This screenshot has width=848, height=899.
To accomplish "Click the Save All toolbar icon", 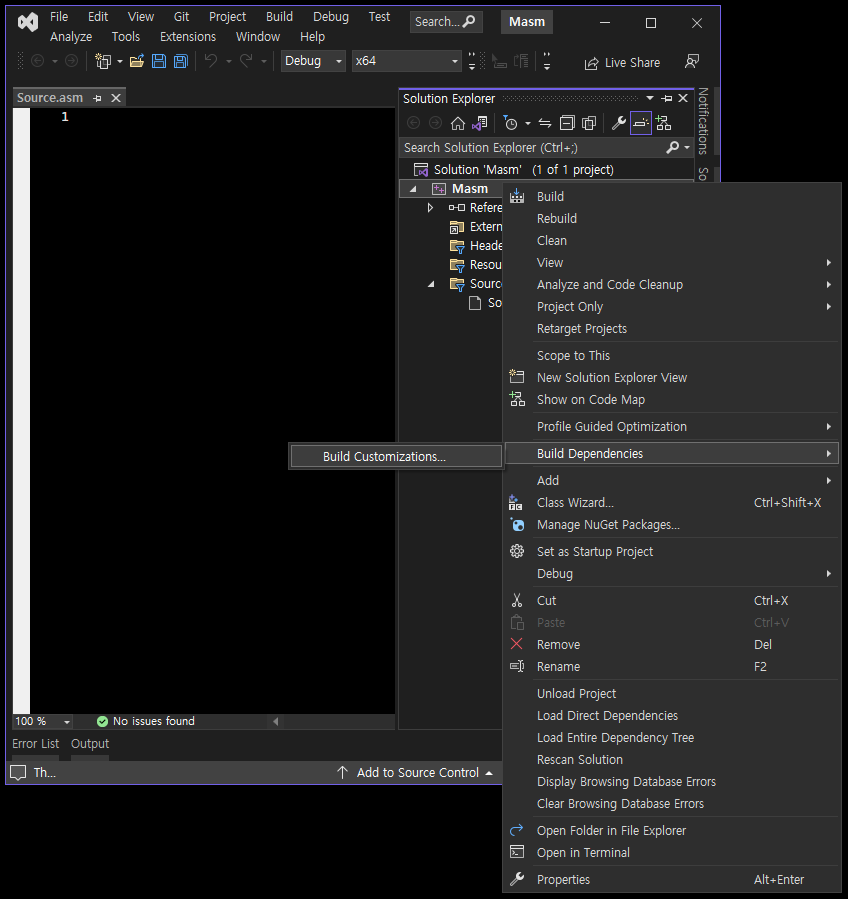I will [x=181, y=61].
